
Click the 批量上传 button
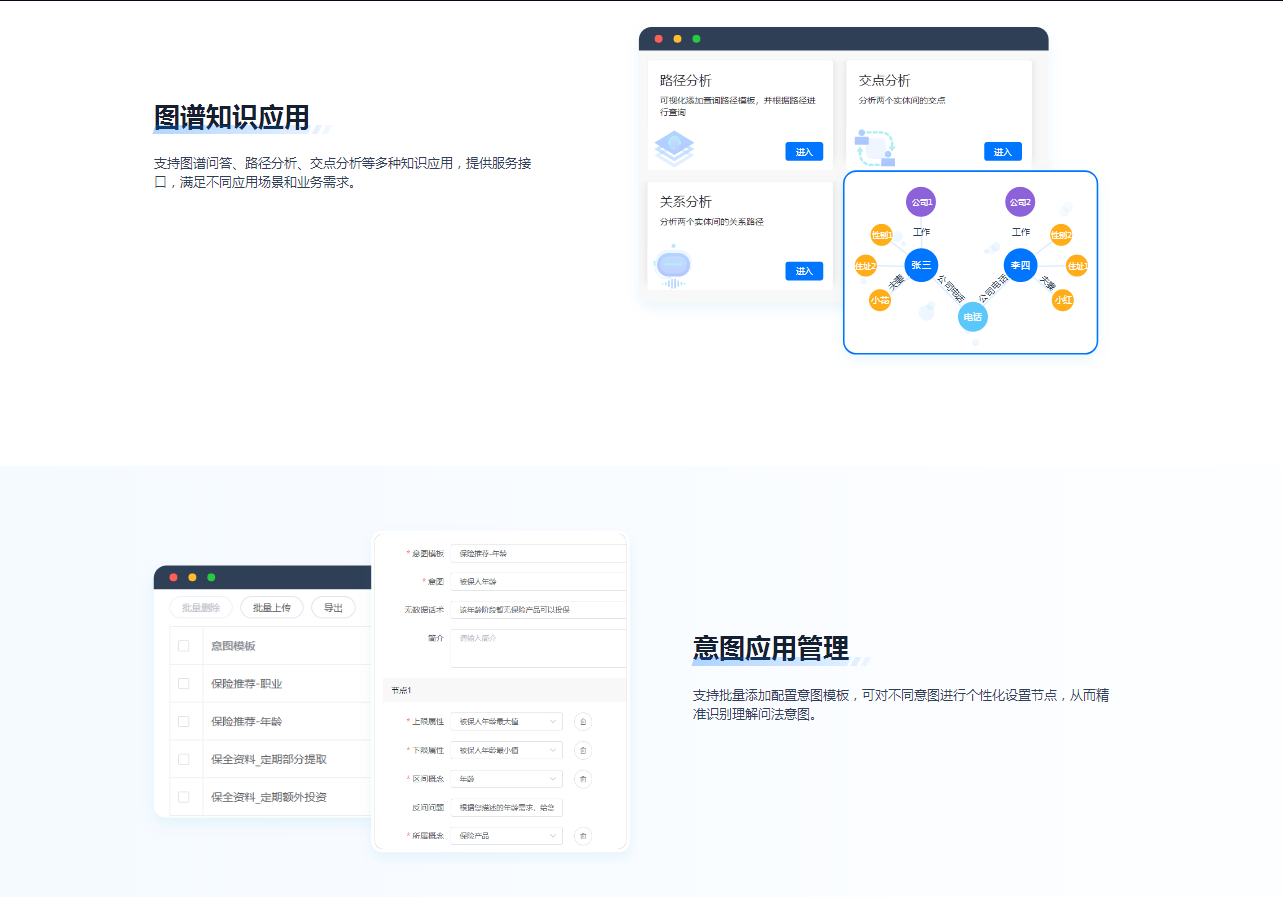(272, 607)
